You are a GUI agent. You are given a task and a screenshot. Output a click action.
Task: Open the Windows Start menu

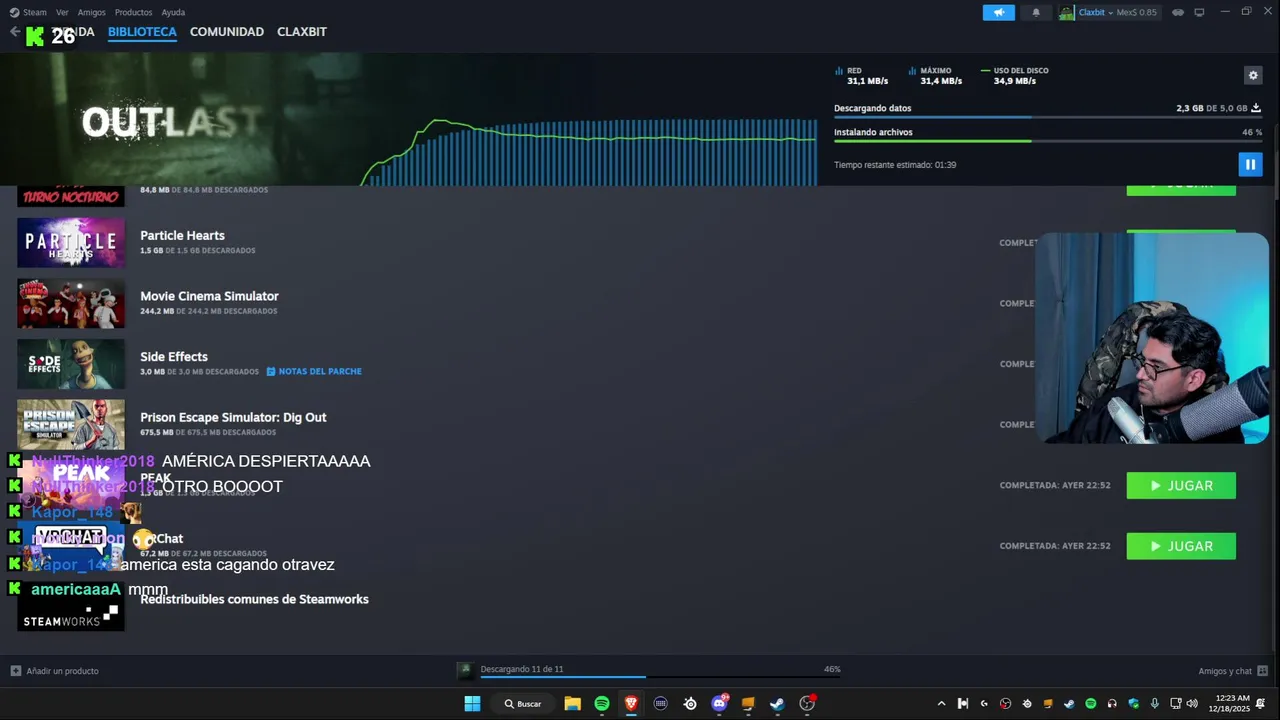(472, 704)
